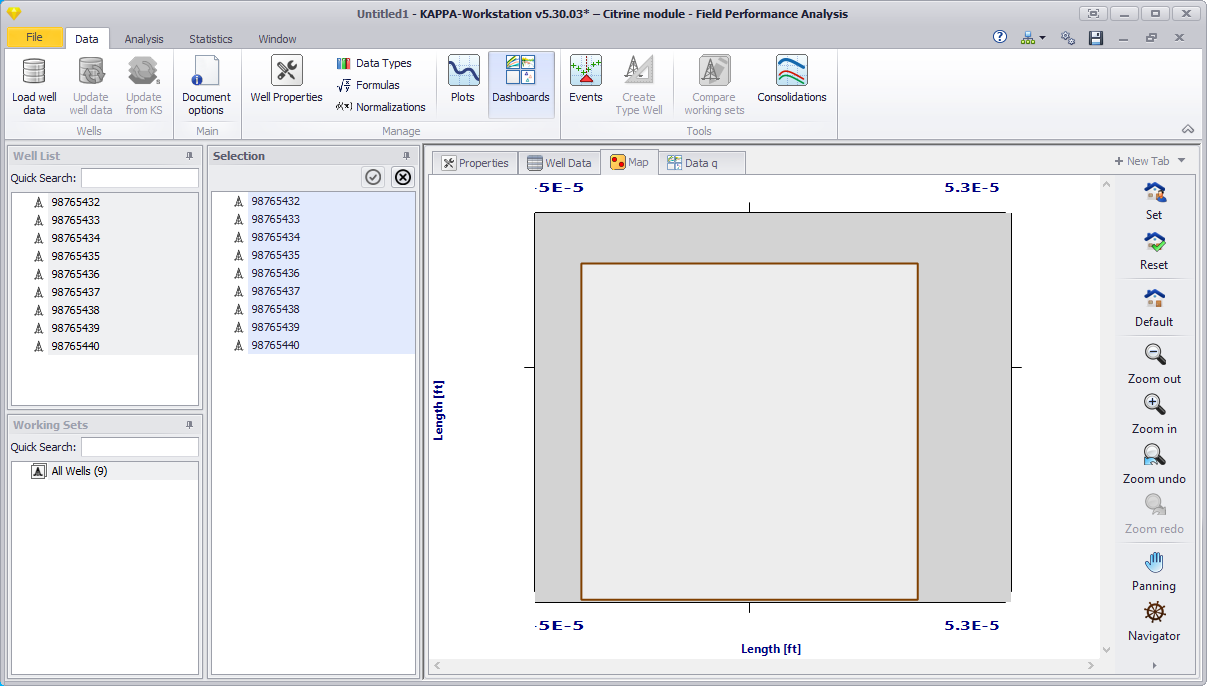
Task: Validate selection with check icon
Action: [x=373, y=177]
